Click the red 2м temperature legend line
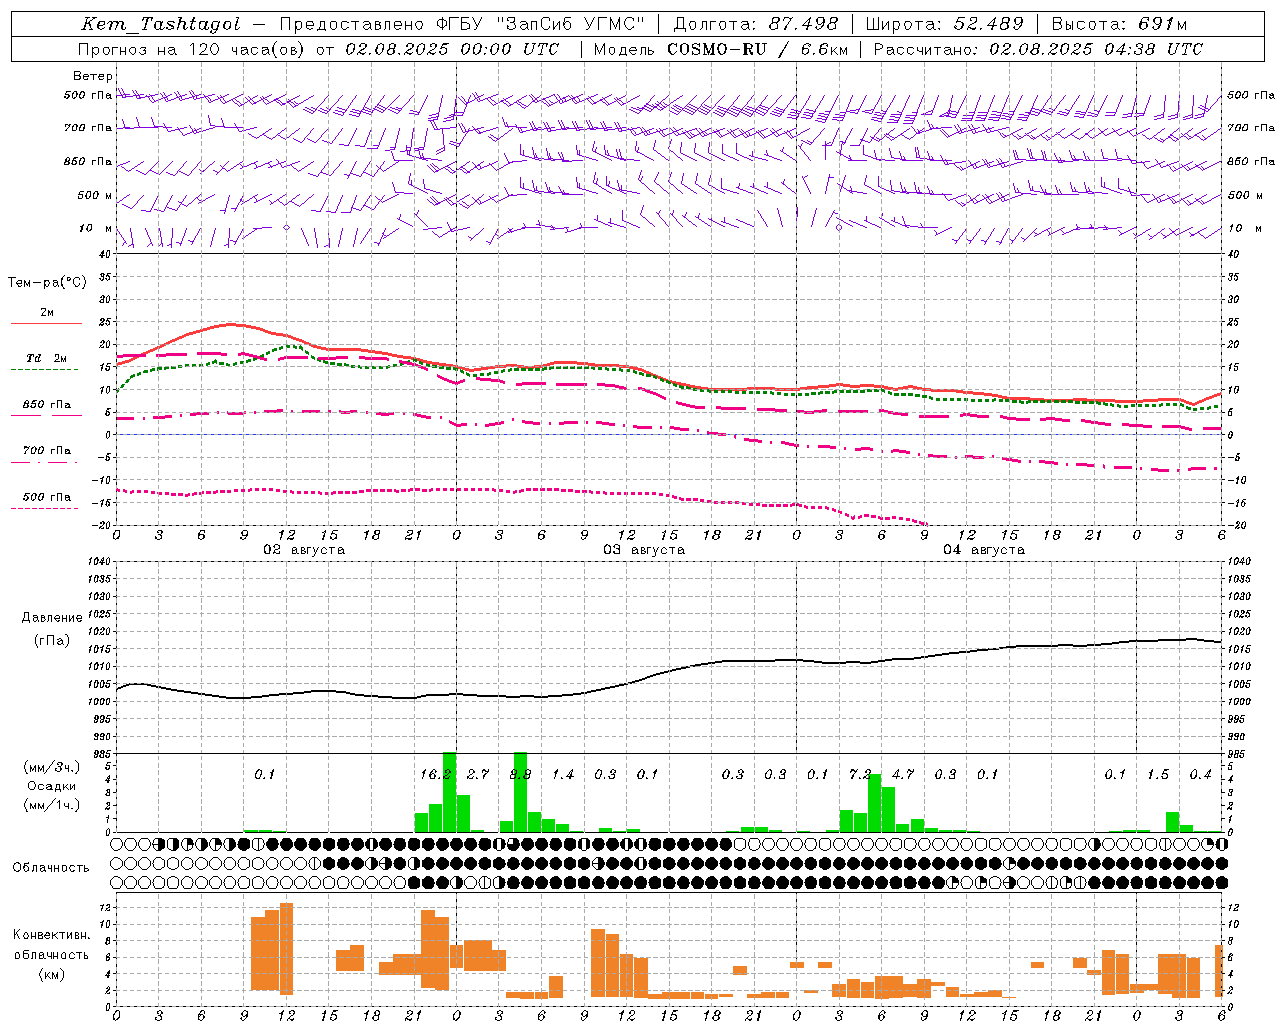This screenshot has width=1280, height=1024. [x=47, y=323]
